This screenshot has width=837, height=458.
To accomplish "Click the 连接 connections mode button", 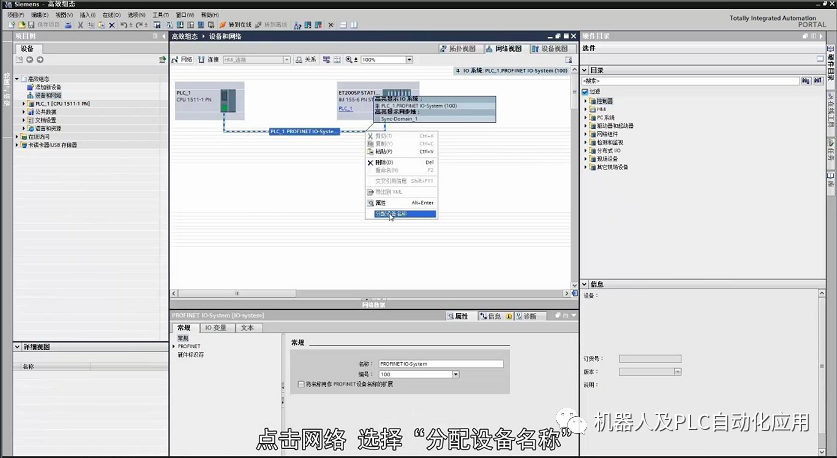I will (x=209, y=60).
